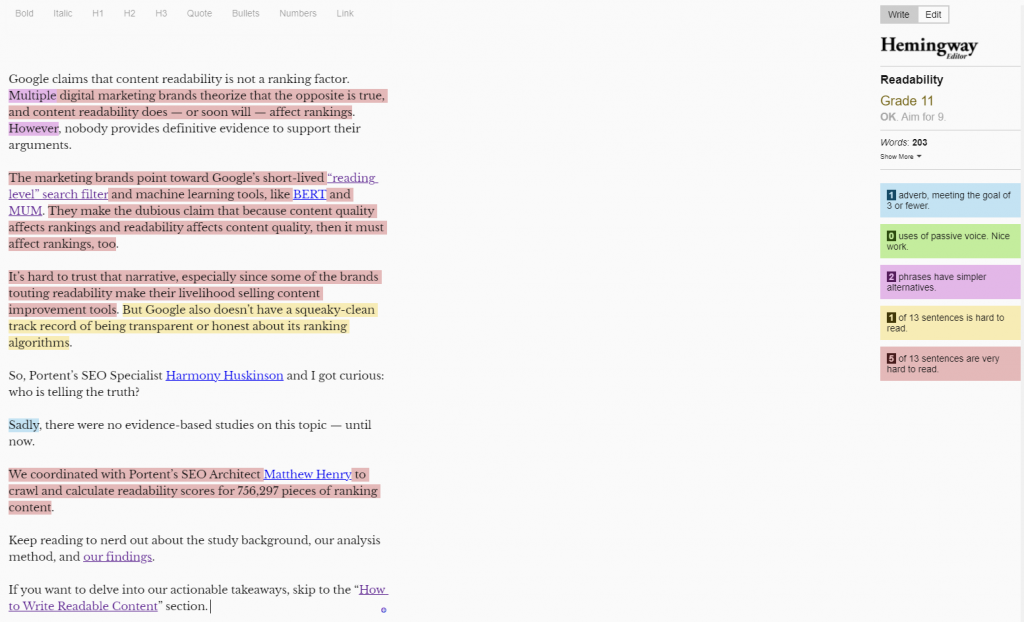Click the Link toolbar option
This screenshot has width=1024, height=622.
click(x=345, y=14)
